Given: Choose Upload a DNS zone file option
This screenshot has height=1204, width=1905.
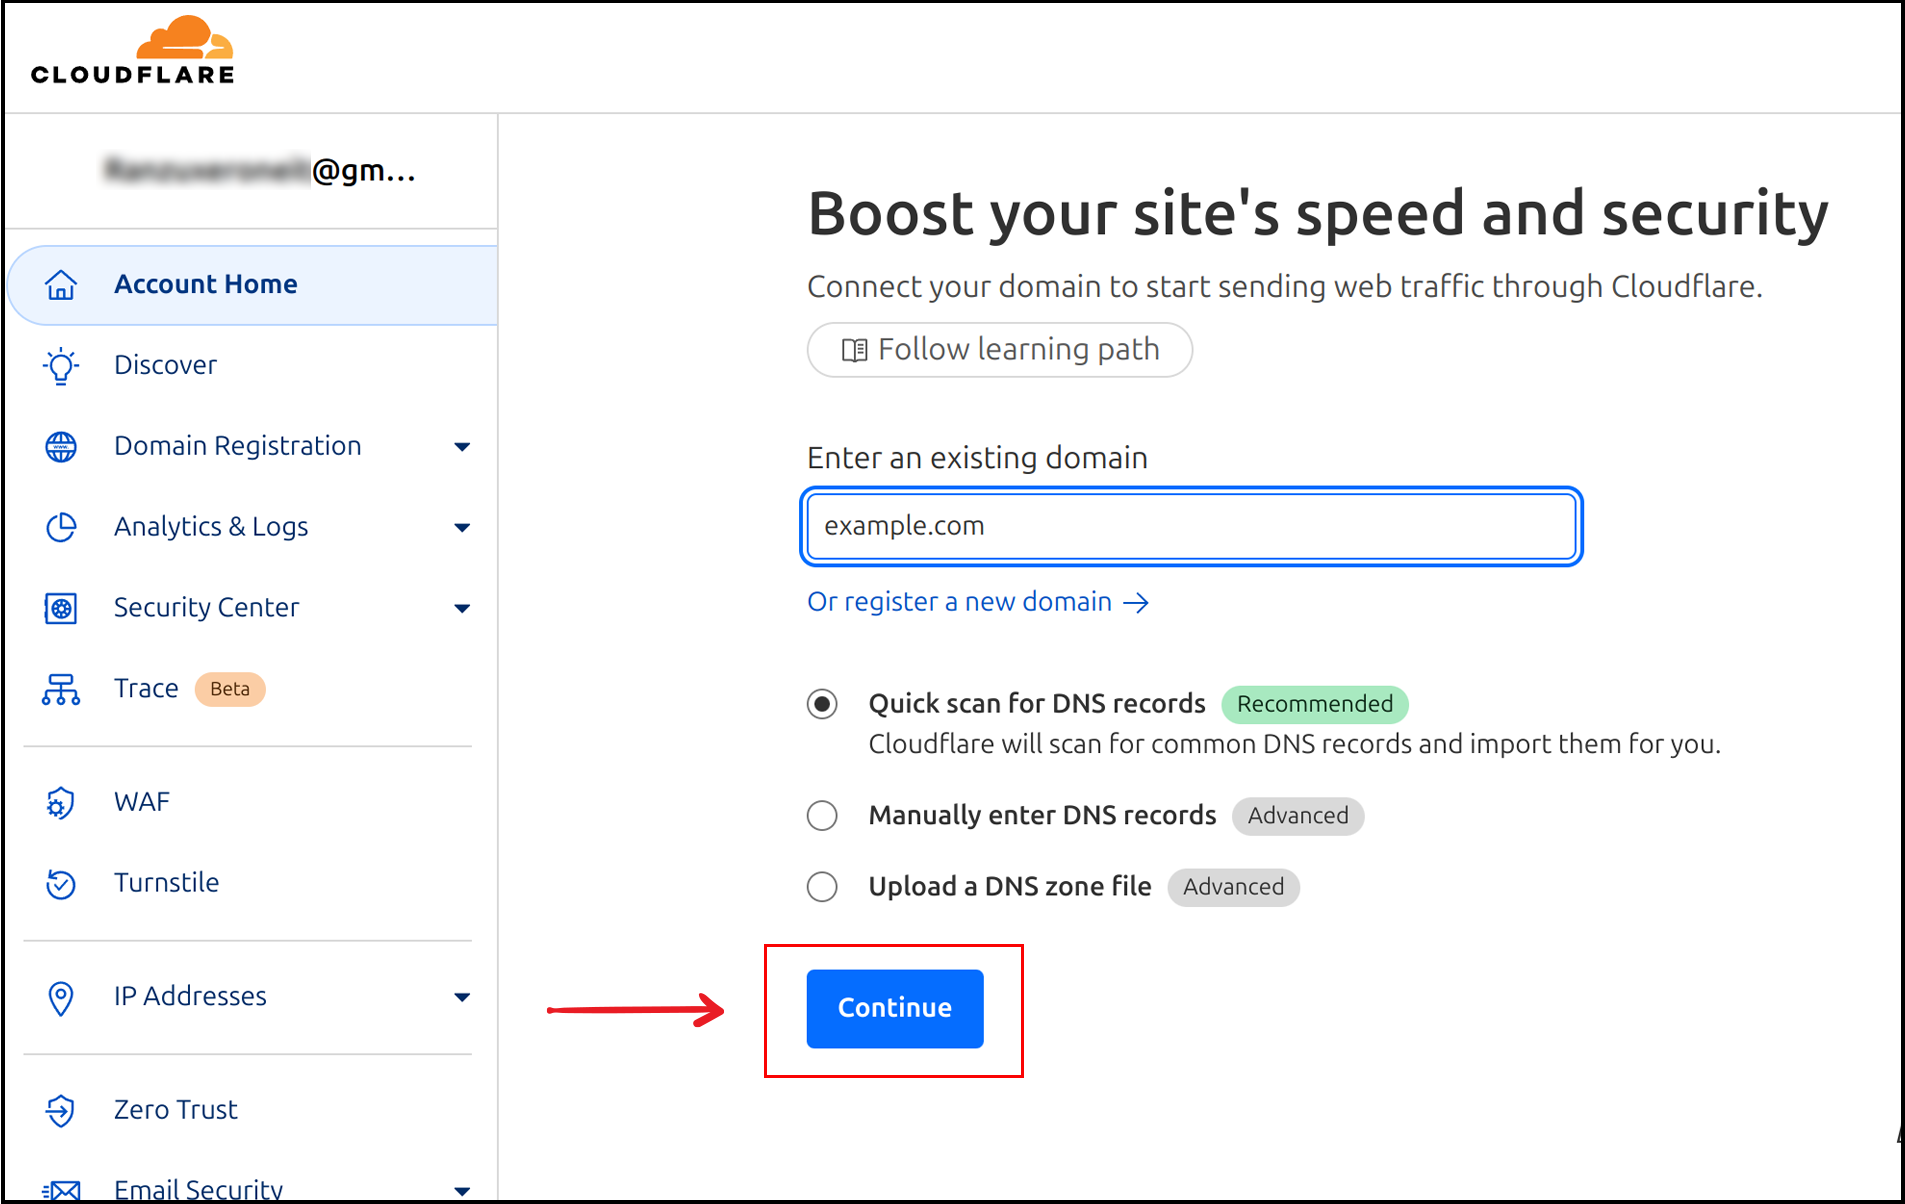Looking at the screenshot, I should point(822,887).
